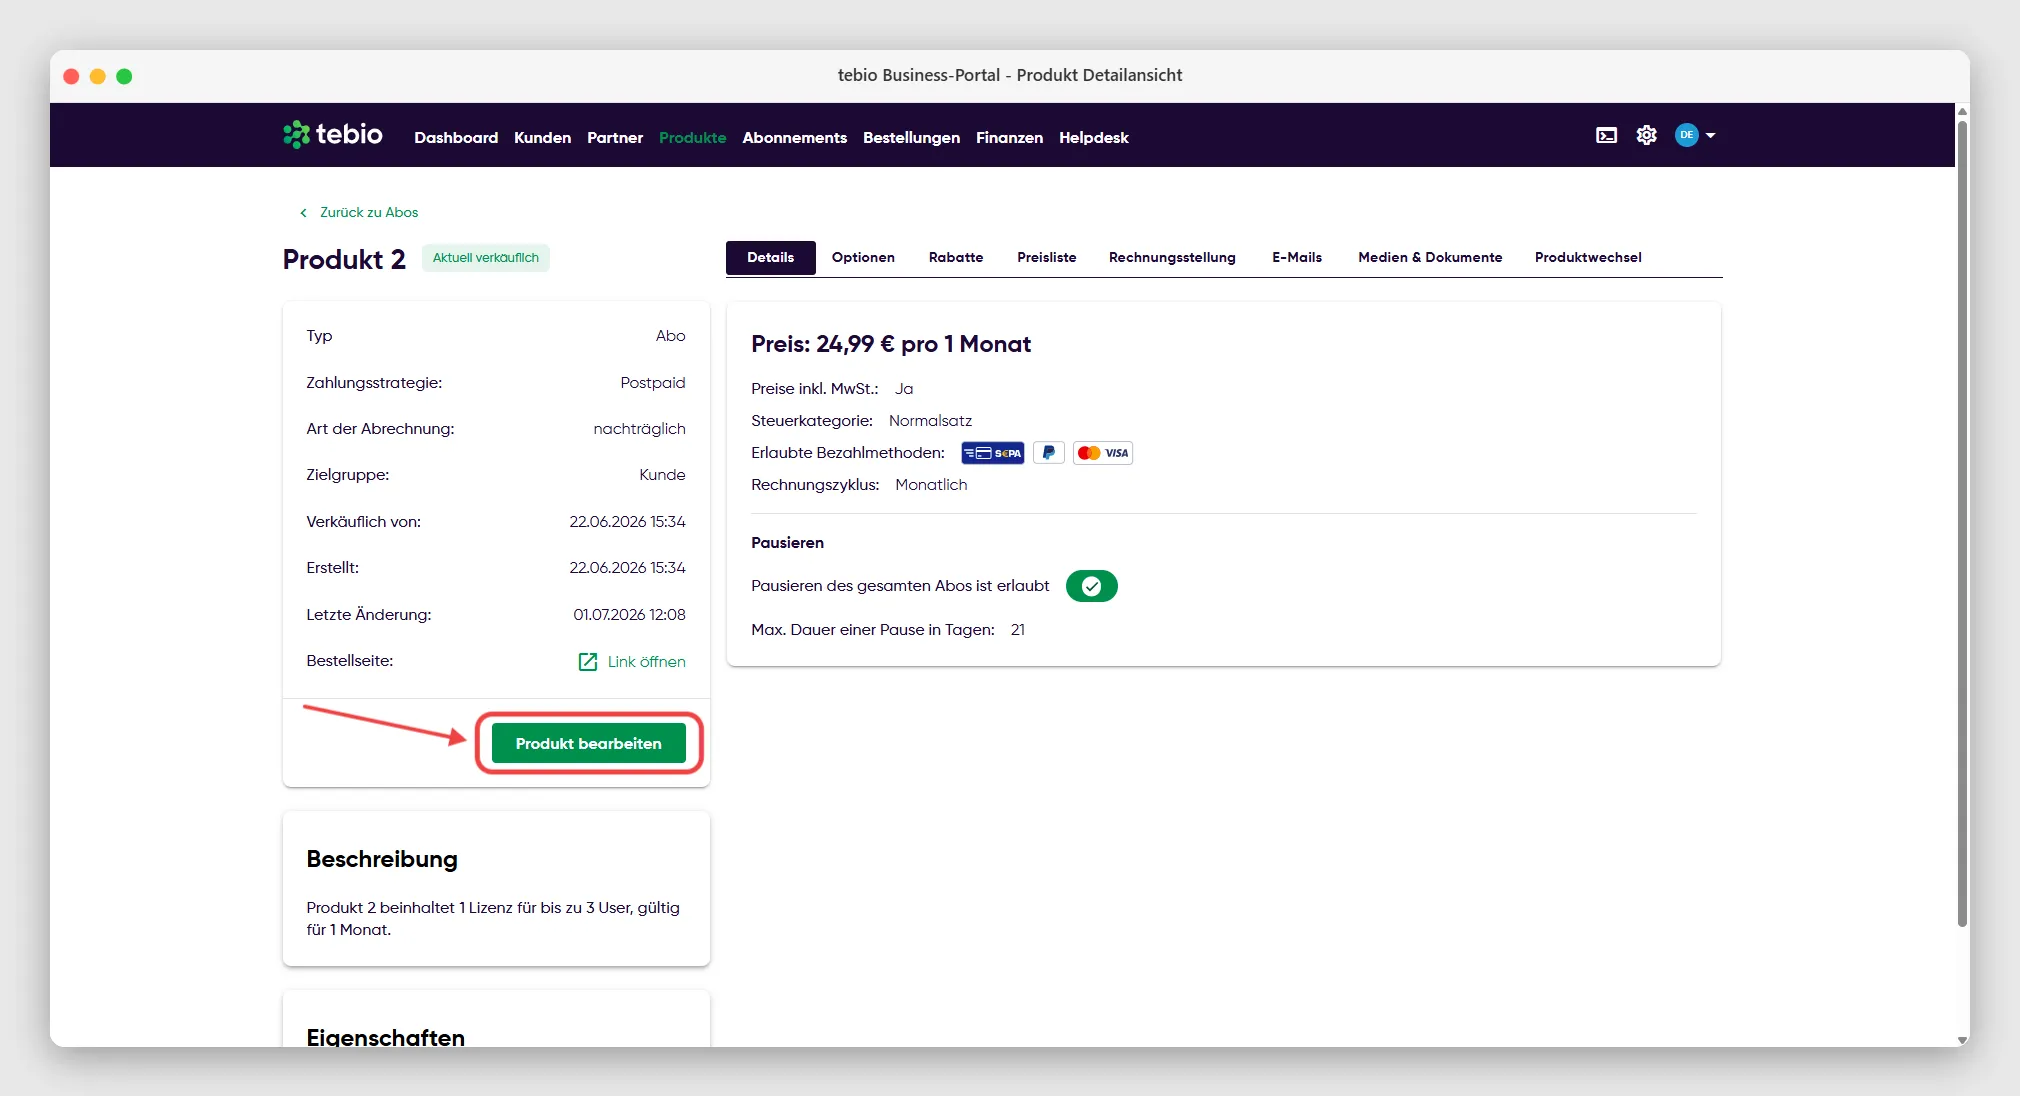Open the console terminal icon in header
Screen dimensions: 2020x1096
click(x=1606, y=135)
